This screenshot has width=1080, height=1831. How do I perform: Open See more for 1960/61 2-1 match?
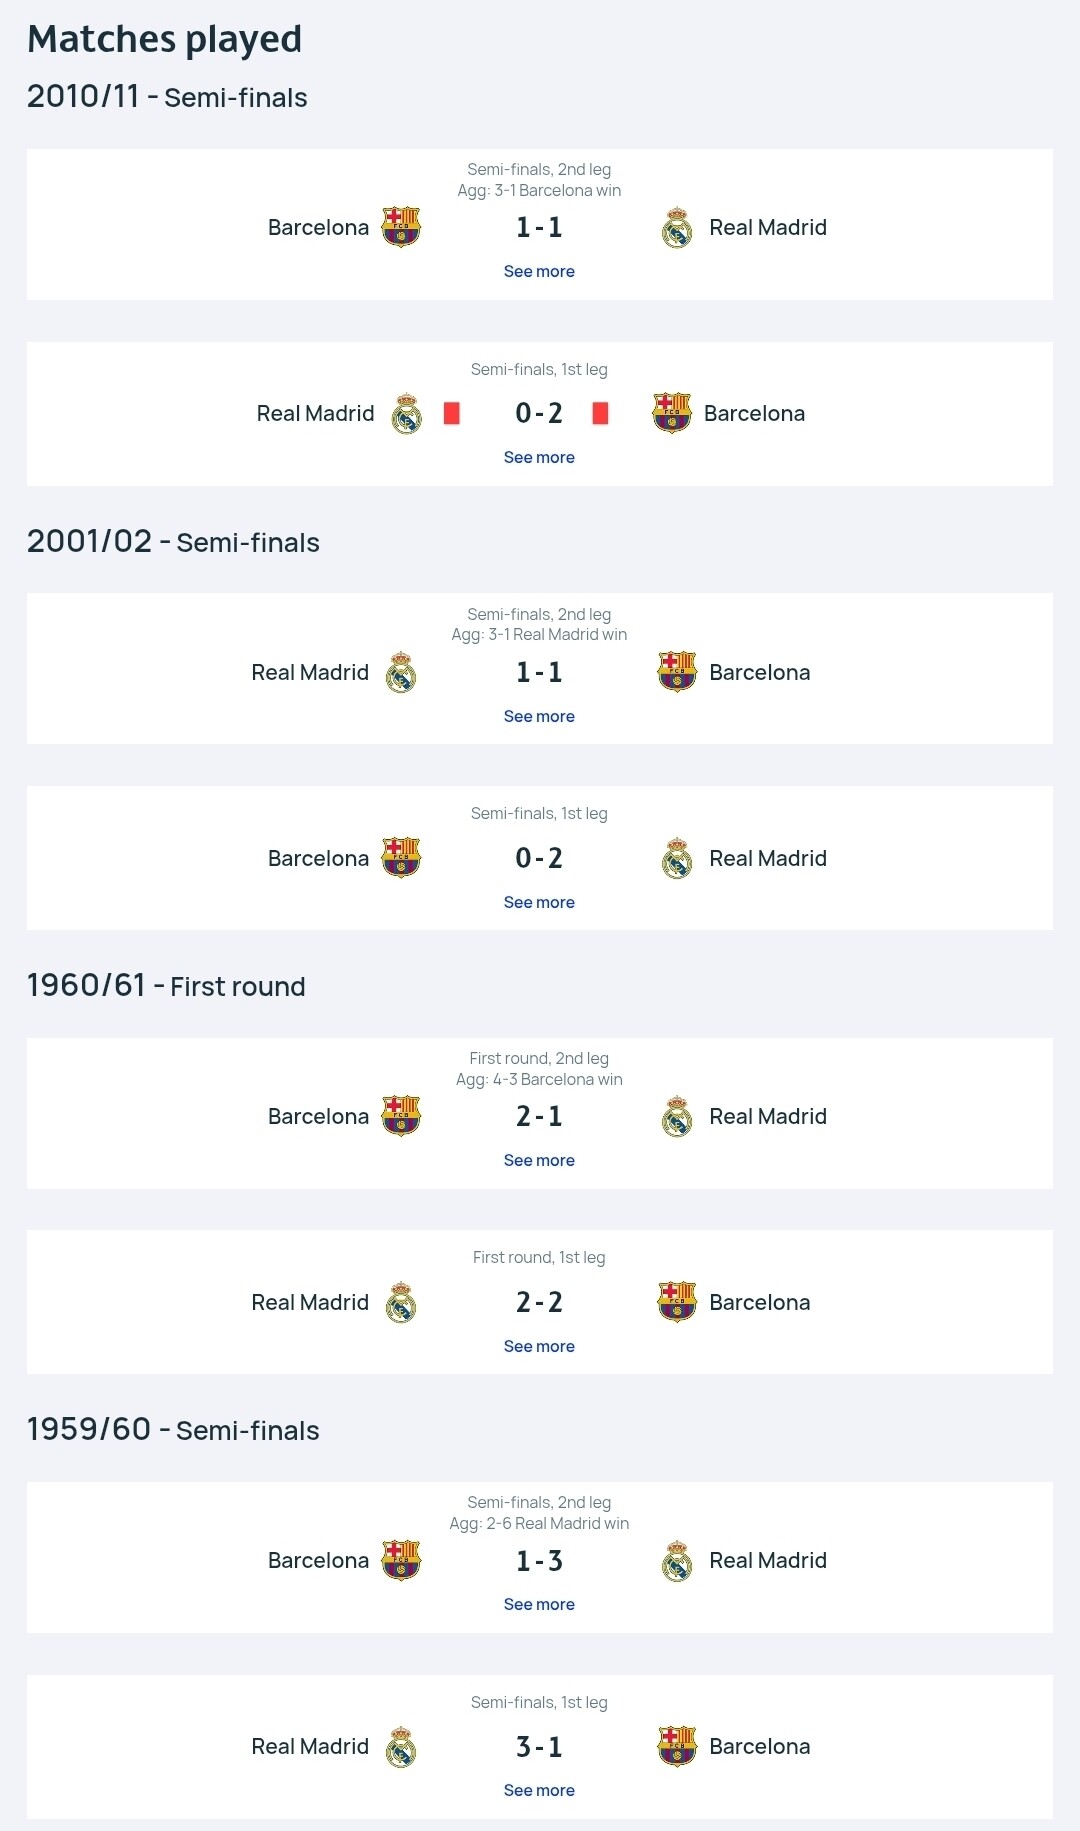(539, 1160)
